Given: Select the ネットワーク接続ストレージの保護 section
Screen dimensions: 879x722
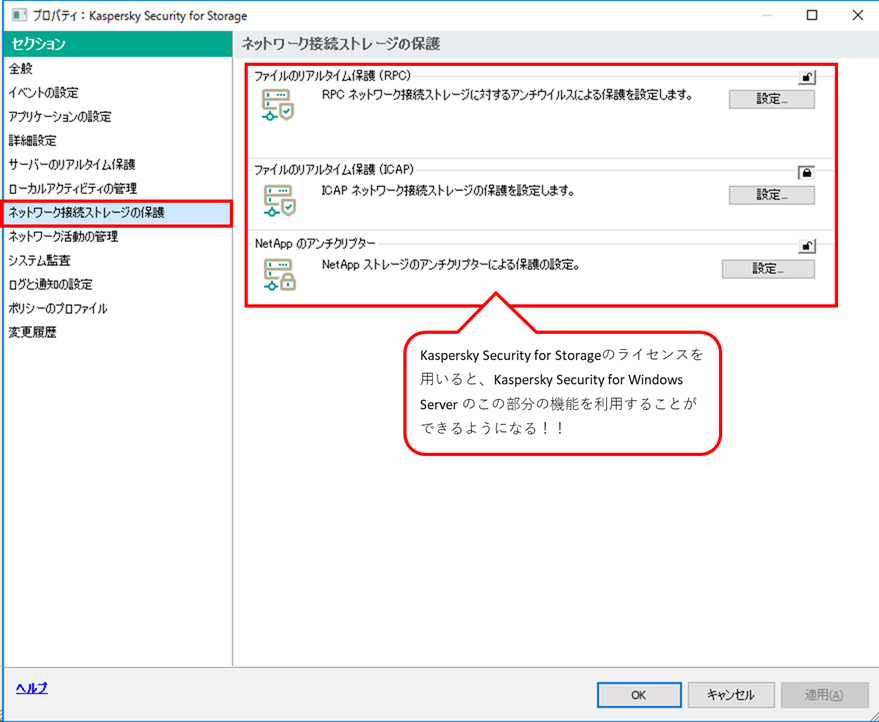Looking at the screenshot, I should 118,213.
